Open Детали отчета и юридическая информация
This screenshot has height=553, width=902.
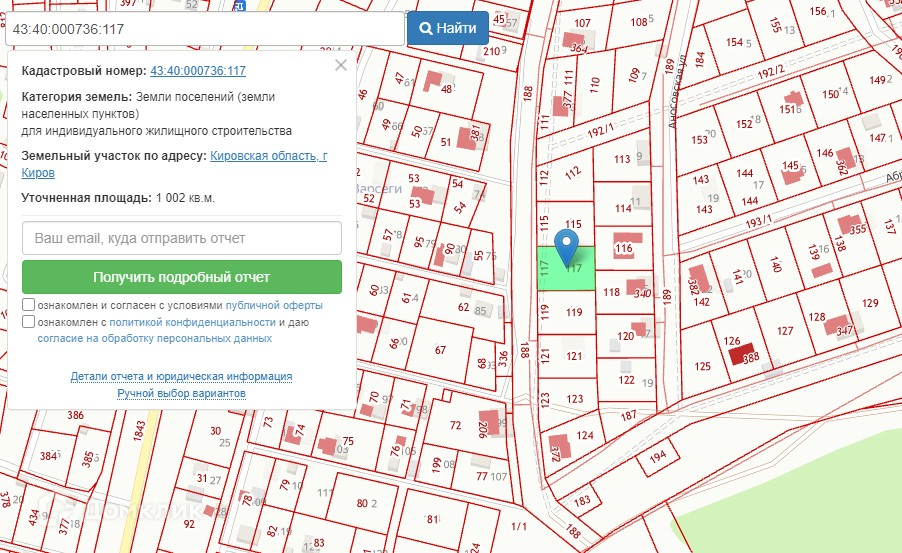[181, 376]
